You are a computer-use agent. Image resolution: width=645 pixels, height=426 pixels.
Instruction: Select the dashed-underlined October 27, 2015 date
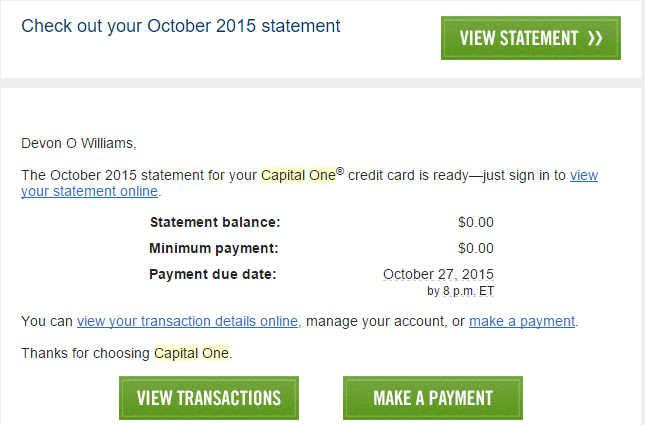pyautogui.click(x=438, y=274)
